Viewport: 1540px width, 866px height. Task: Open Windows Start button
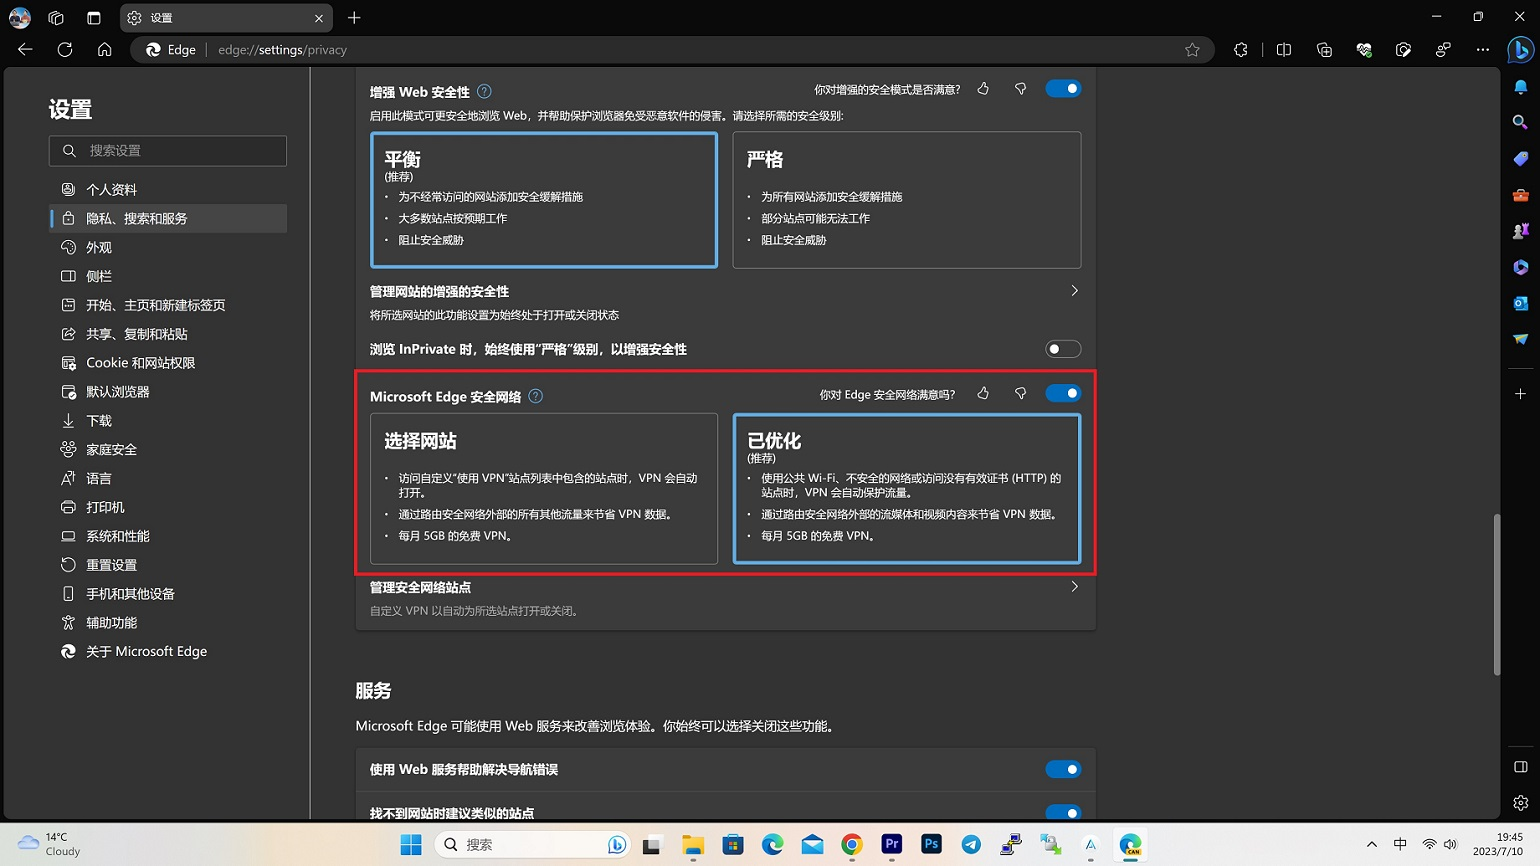click(x=411, y=845)
